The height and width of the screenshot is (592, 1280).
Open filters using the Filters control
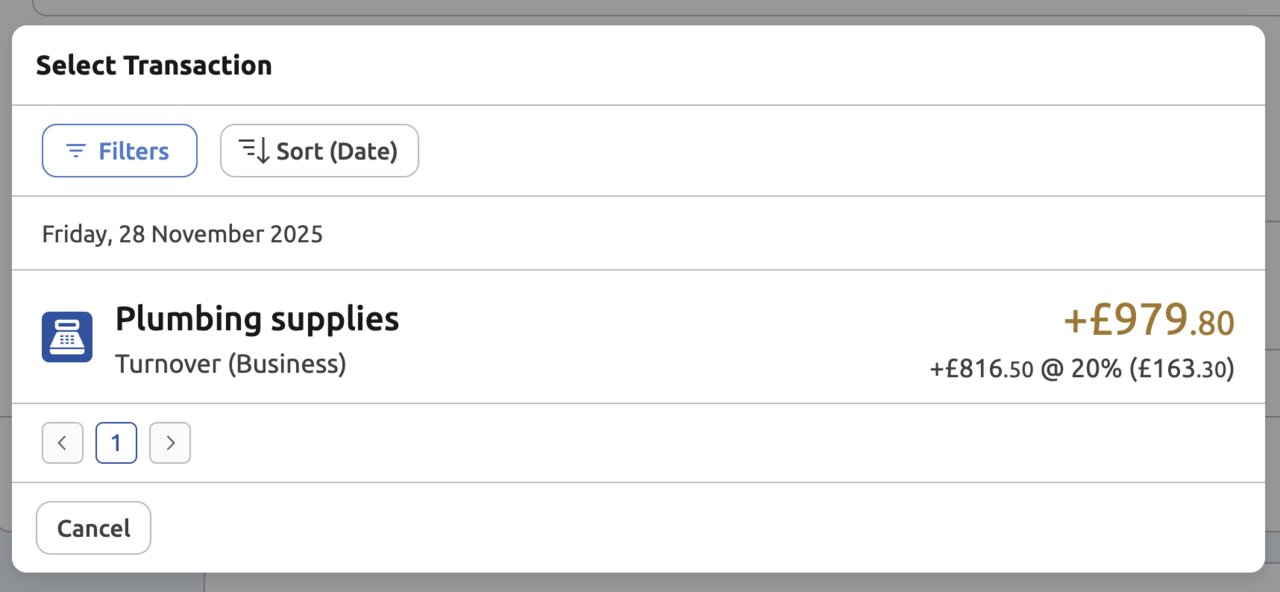pyautogui.click(x=119, y=150)
